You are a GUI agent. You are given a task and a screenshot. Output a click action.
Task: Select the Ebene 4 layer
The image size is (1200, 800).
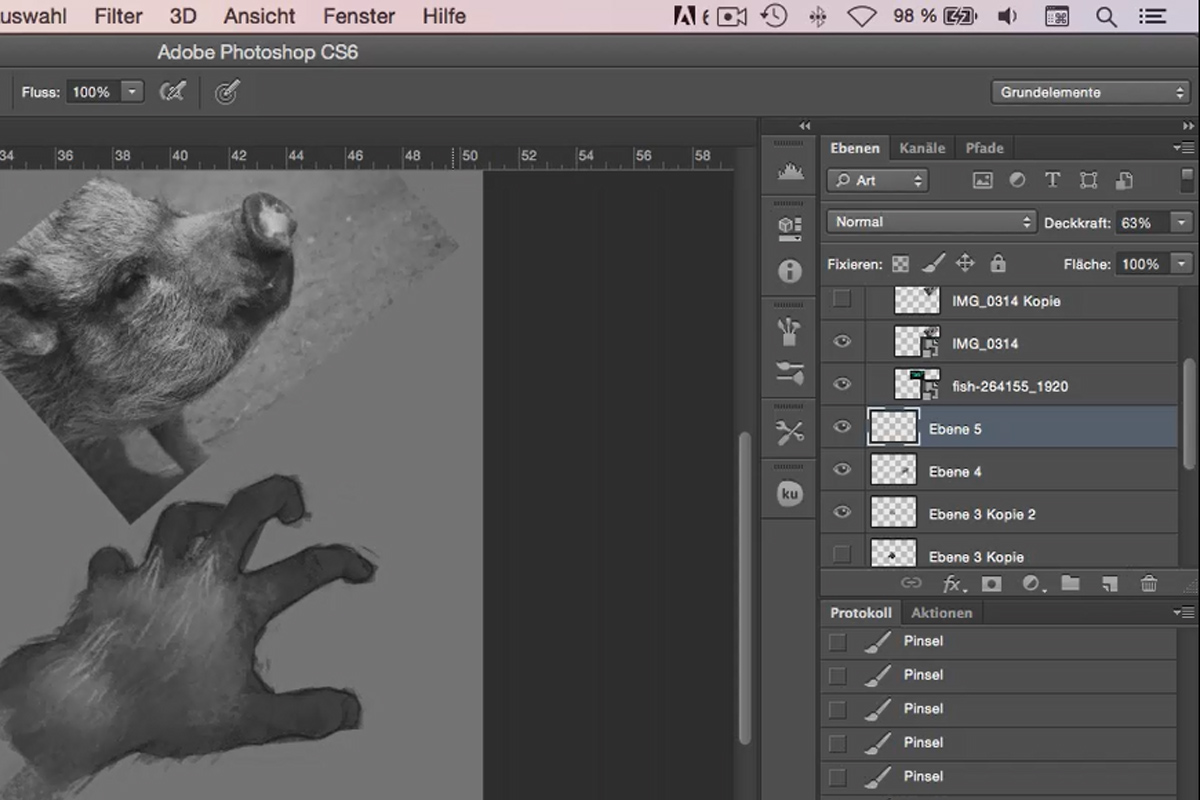[1000, 471]
